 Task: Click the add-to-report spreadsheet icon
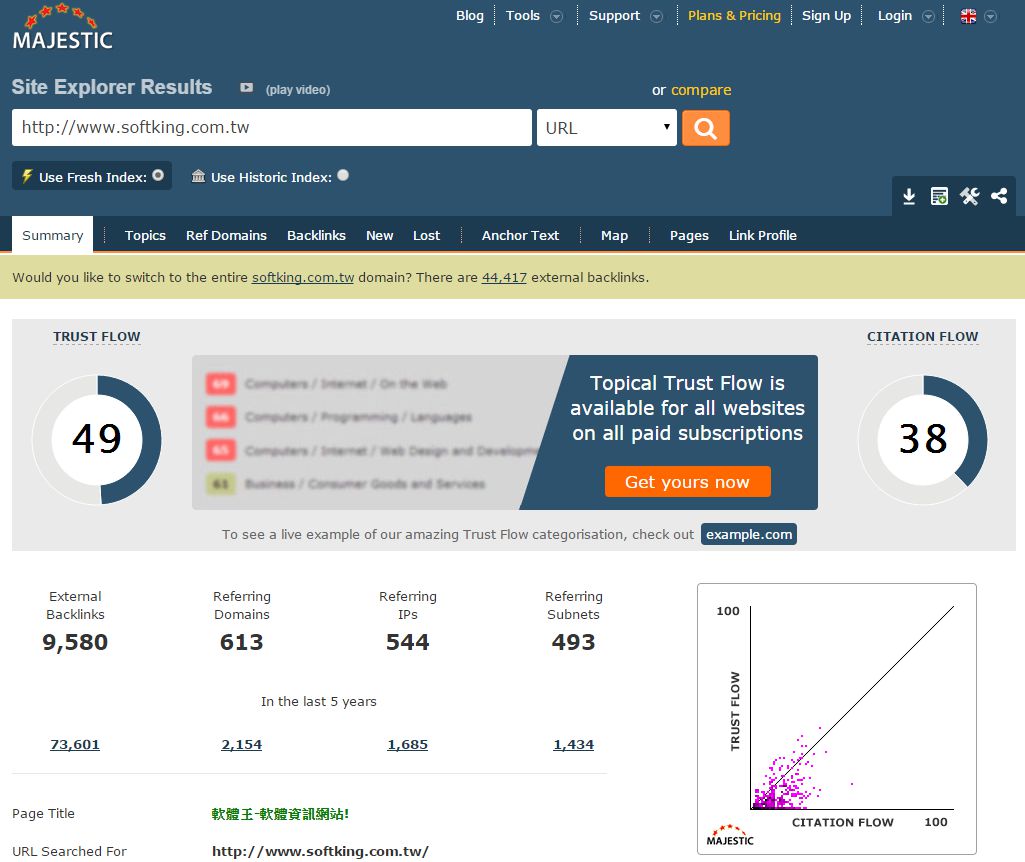point(939,197)
